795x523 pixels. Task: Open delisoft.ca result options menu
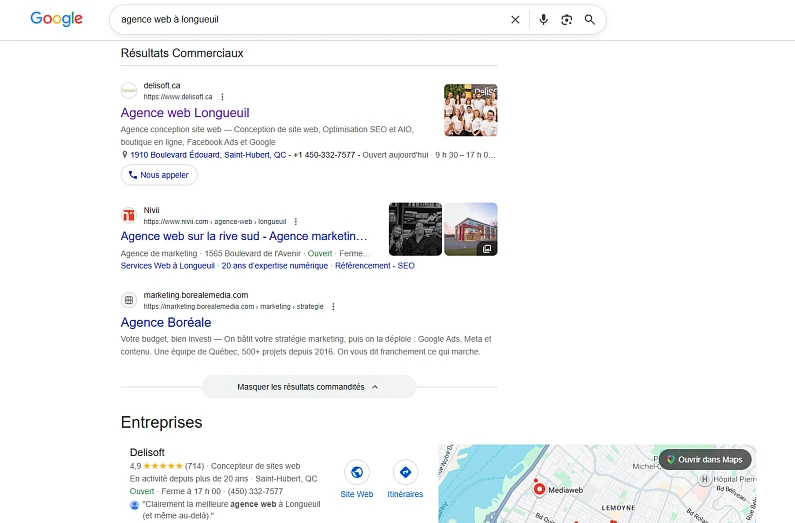click(222, 97)
